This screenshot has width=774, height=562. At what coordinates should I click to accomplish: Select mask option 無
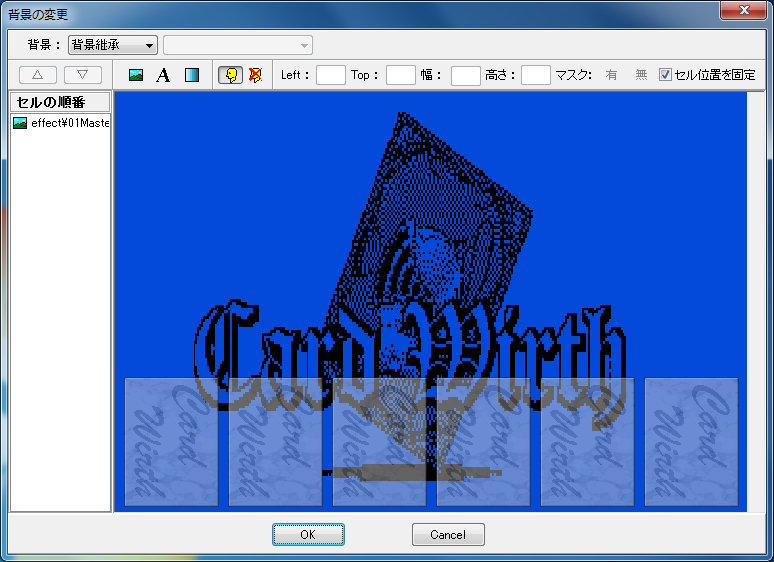[641, 75]
